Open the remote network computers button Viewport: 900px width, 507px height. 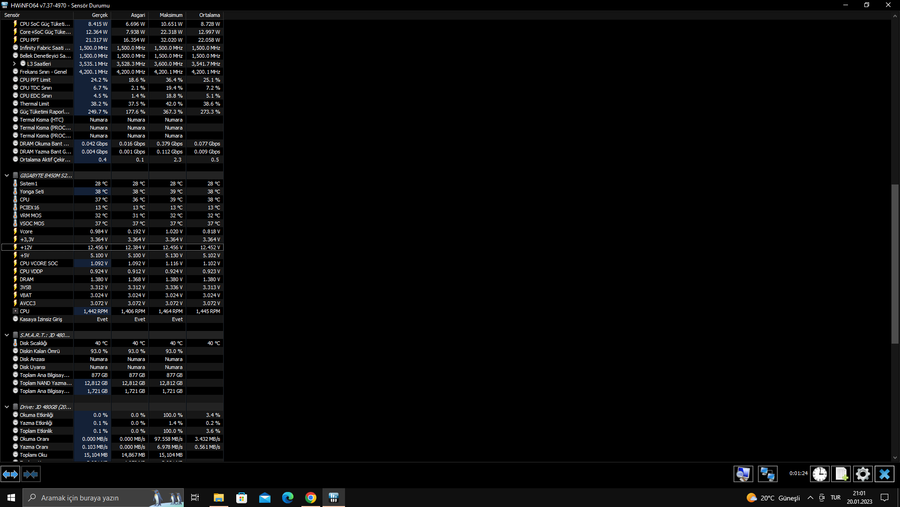[767, 474]
